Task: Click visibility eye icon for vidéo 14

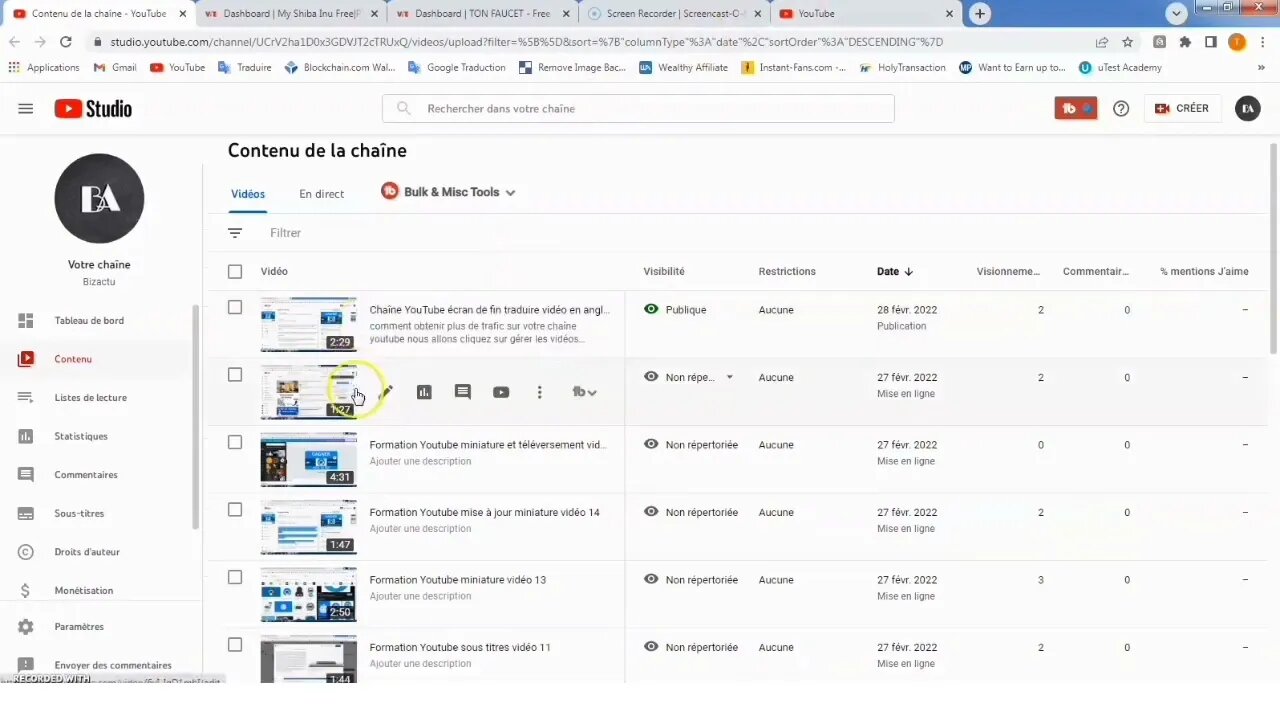Action: 651,512
